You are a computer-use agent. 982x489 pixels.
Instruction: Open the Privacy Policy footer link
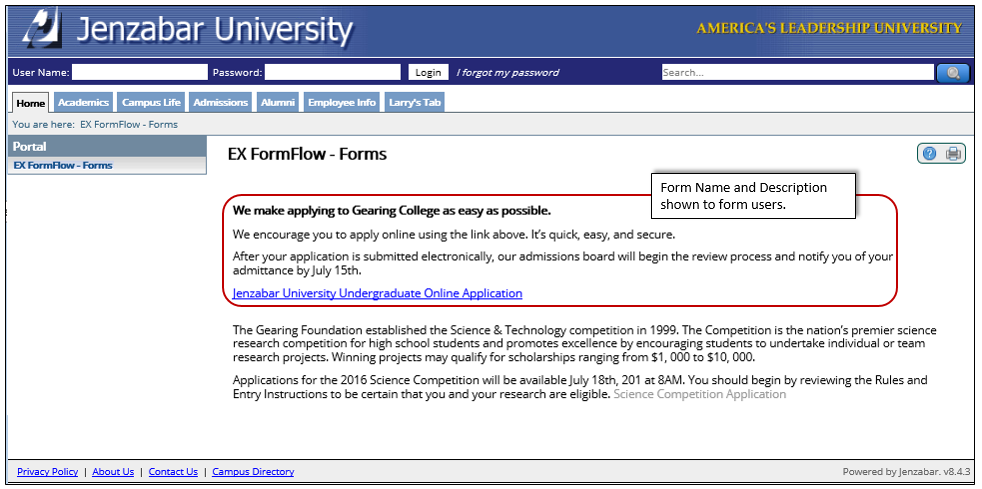click(48, 472)
